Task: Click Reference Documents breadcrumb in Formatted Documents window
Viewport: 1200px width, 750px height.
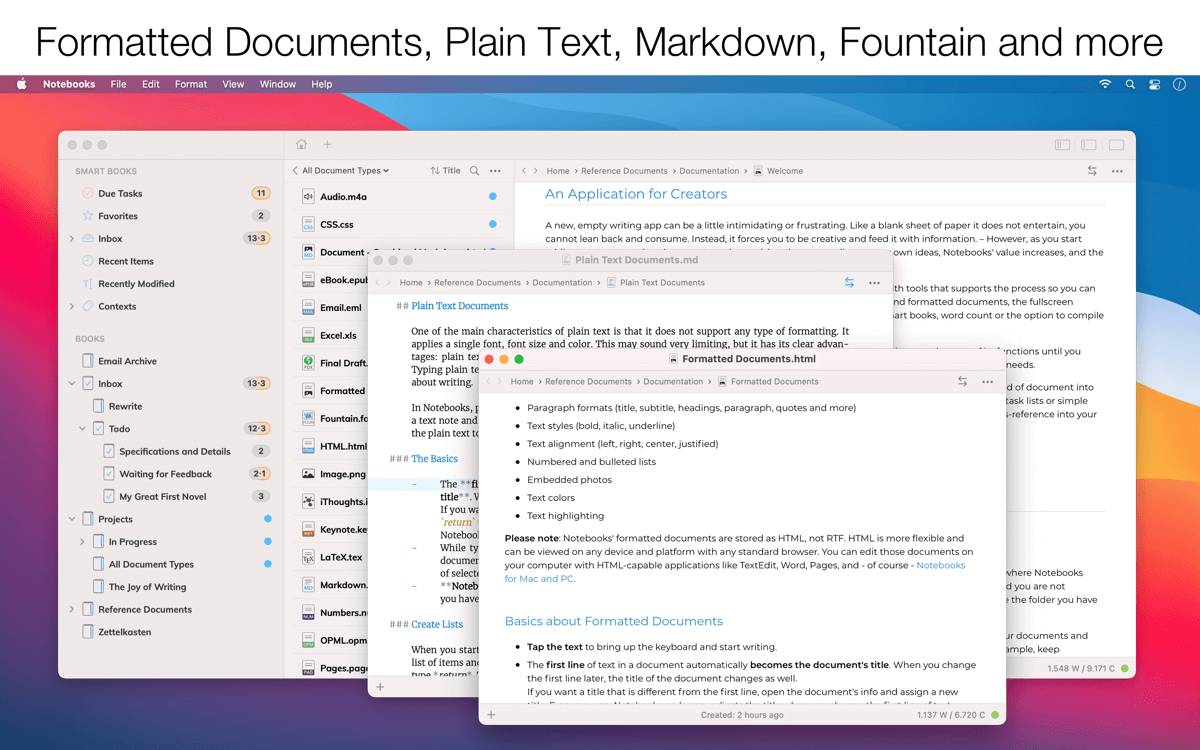Action: pyautogui.click(x=588, y=381)
